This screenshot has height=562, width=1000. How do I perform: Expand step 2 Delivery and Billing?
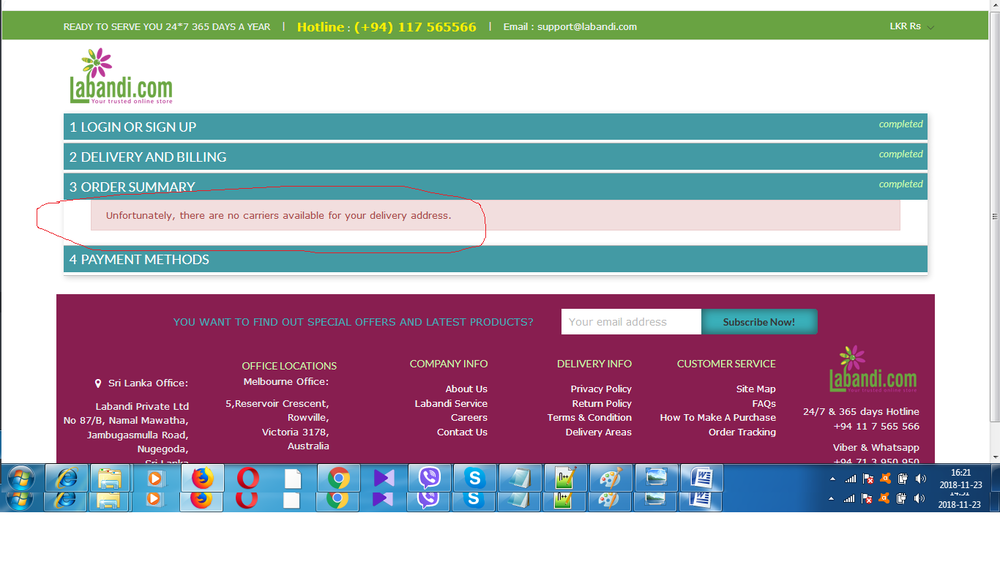(x=495, y=156)
